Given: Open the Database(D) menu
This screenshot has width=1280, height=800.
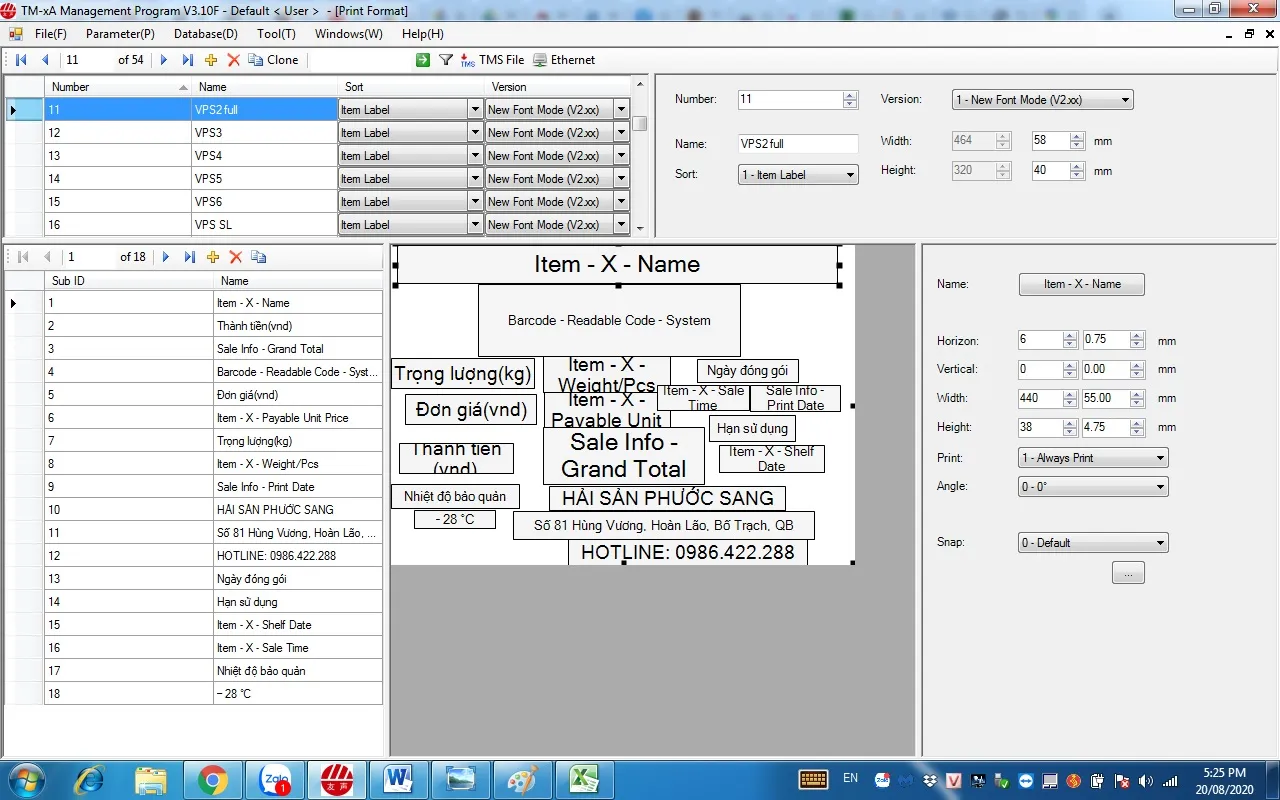Looking at the screenshot, I should [x=205, y=34].
